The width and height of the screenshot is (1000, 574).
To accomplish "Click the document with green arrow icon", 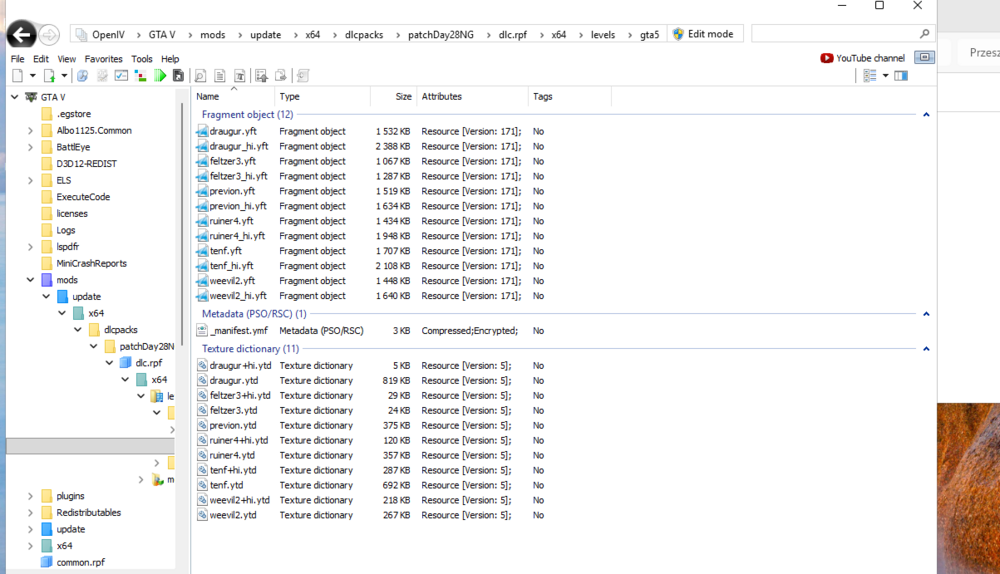I will 49,76.
